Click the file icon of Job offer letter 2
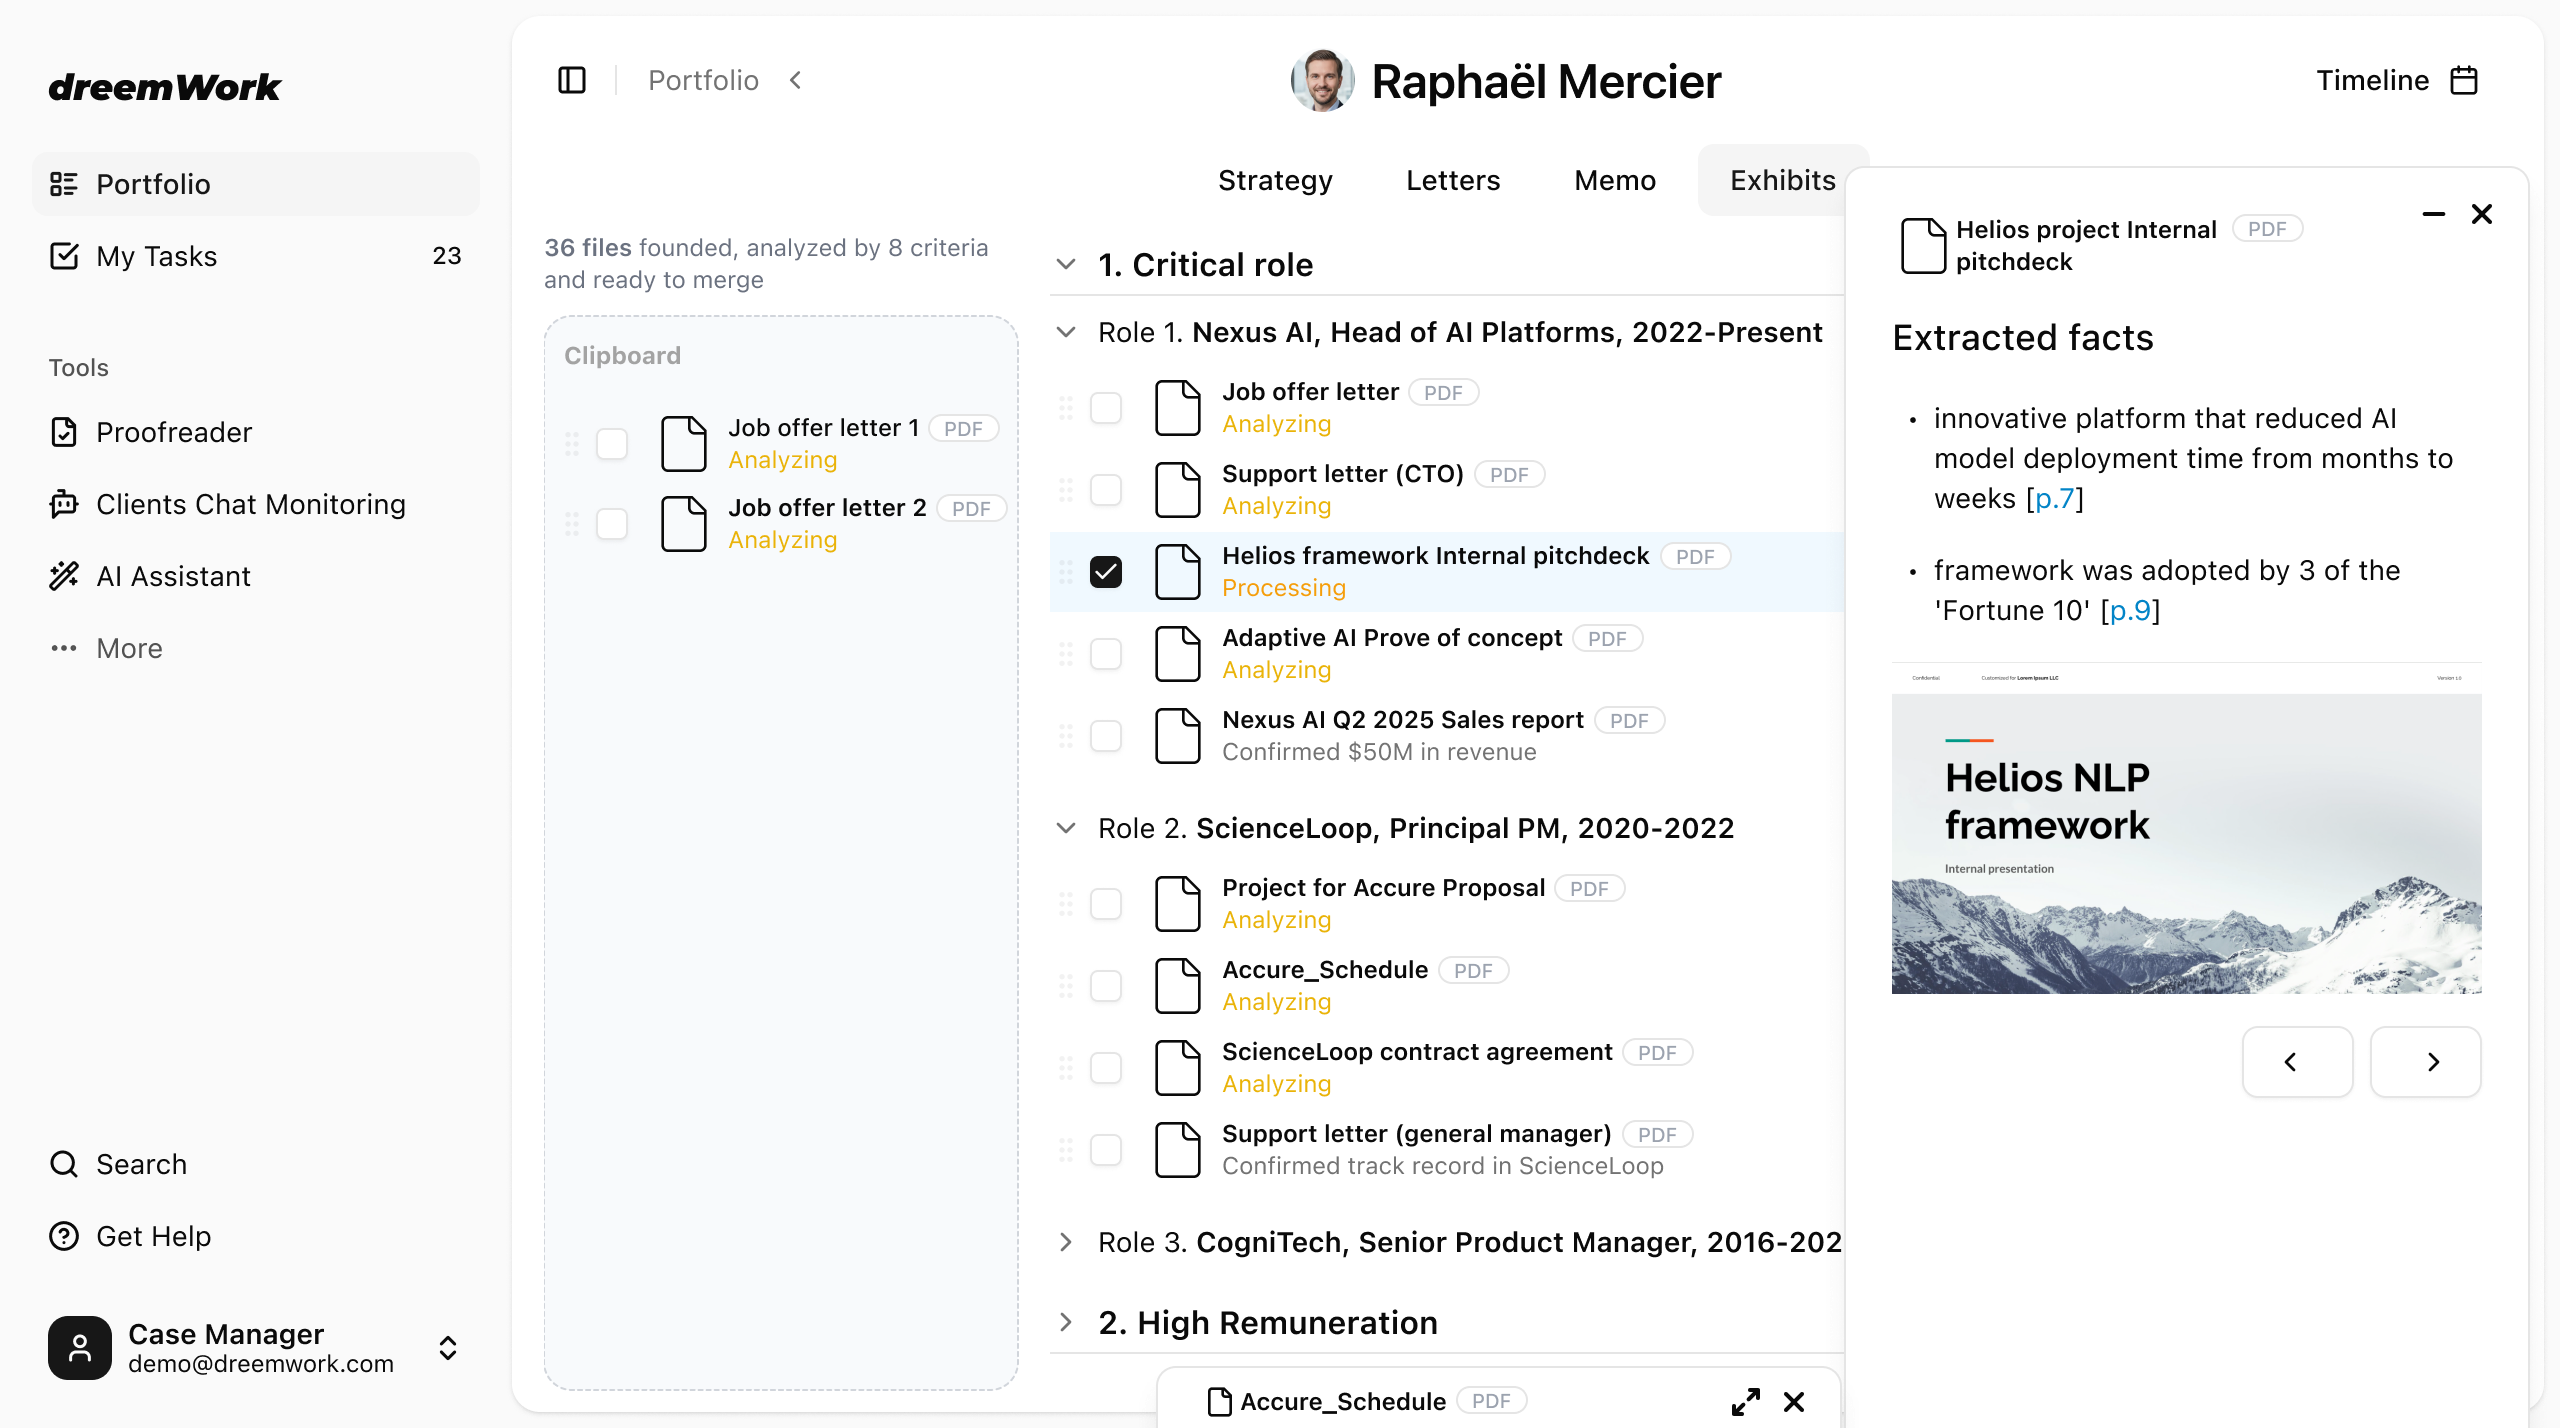 click(x=684, y=524)
